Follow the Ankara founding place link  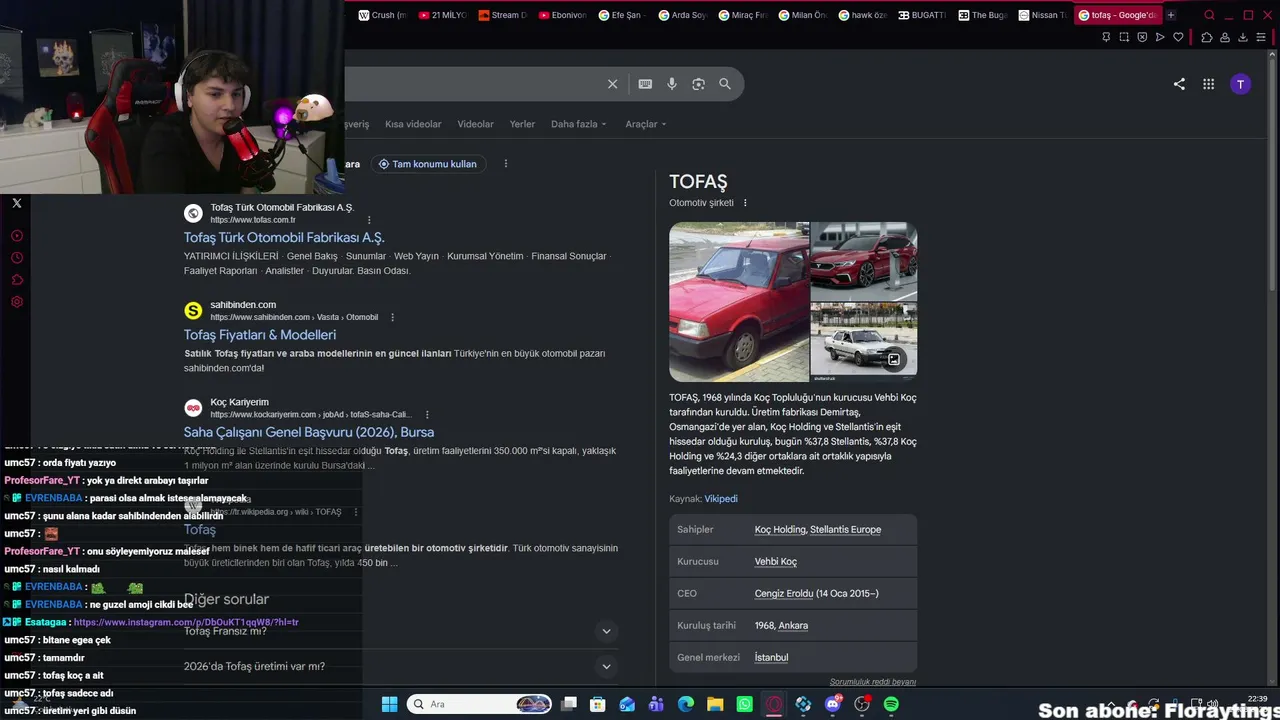tap(793, 626)
